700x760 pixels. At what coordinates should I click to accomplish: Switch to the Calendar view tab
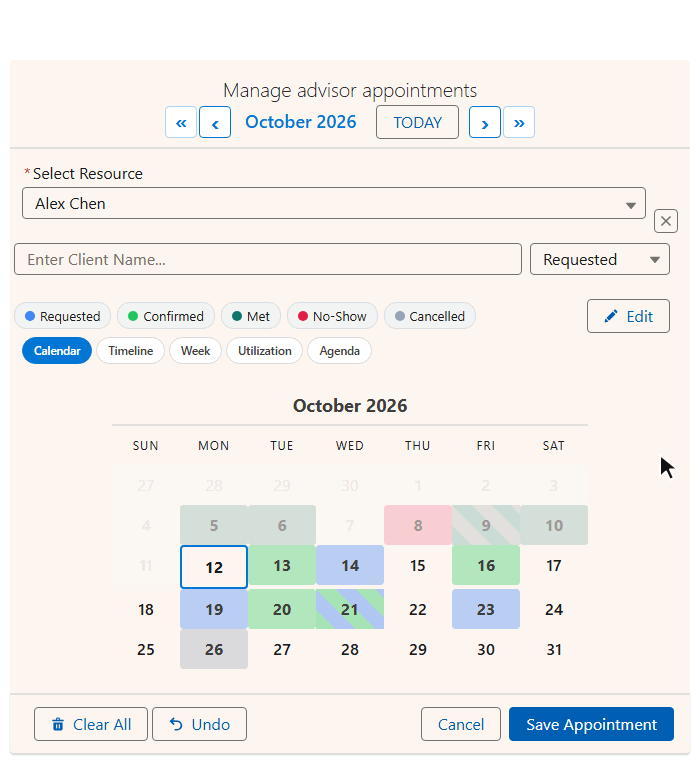pos(57,350)
